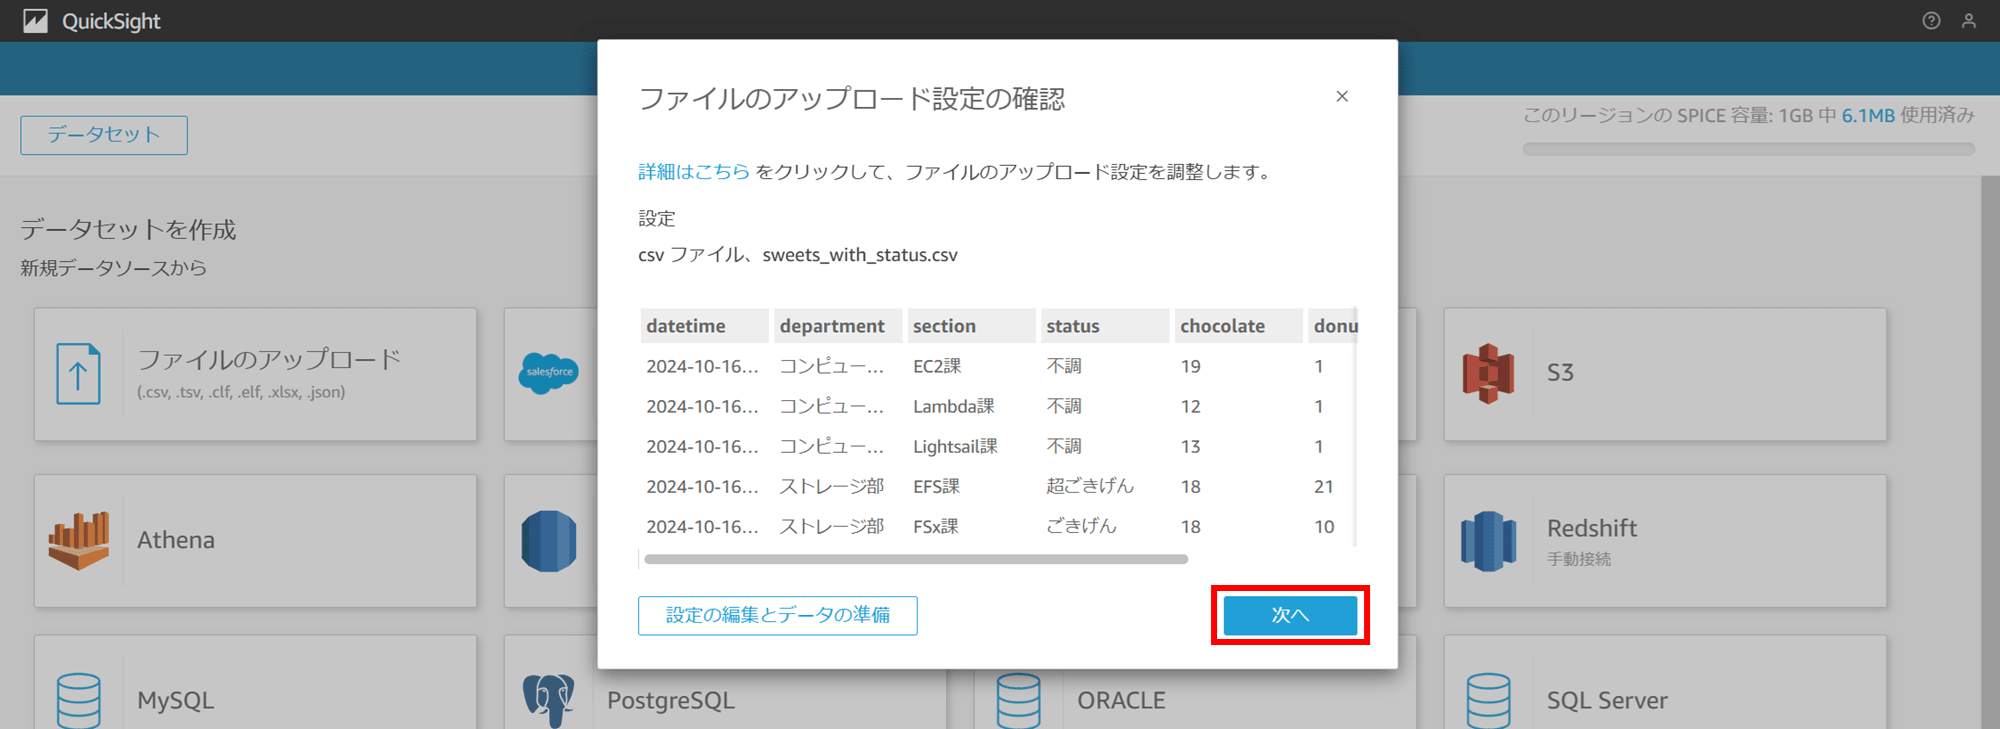Select the Redshift data source icon
2000x729 pixels.
coord(1488,541)
